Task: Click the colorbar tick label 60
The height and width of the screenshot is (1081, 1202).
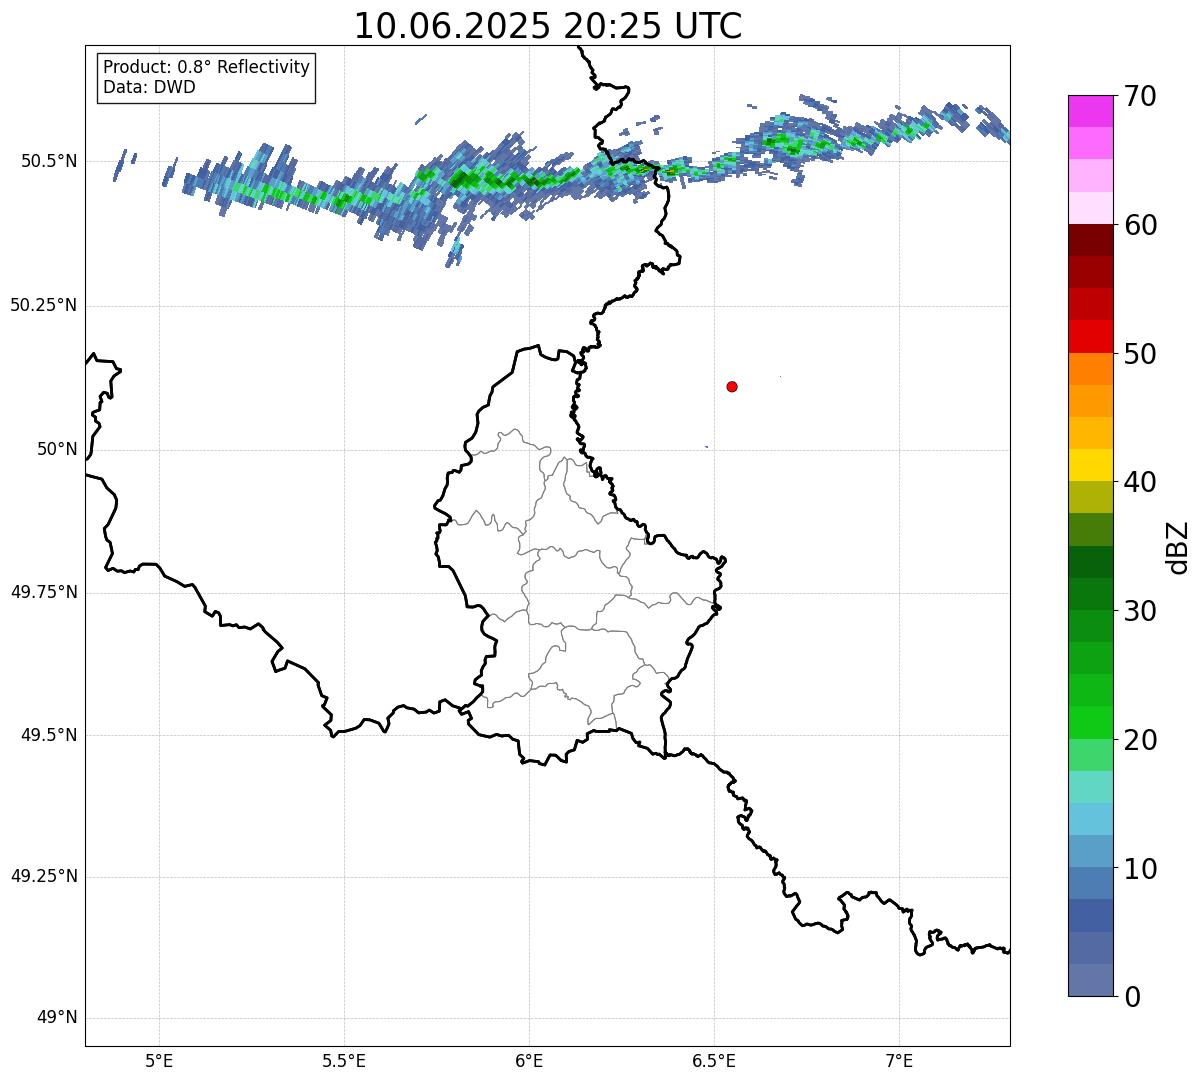Action: 1140,225
